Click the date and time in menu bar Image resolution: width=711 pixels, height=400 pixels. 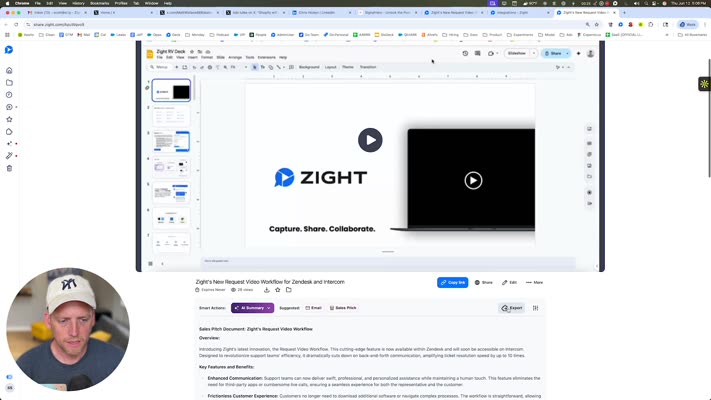(689, 3)
